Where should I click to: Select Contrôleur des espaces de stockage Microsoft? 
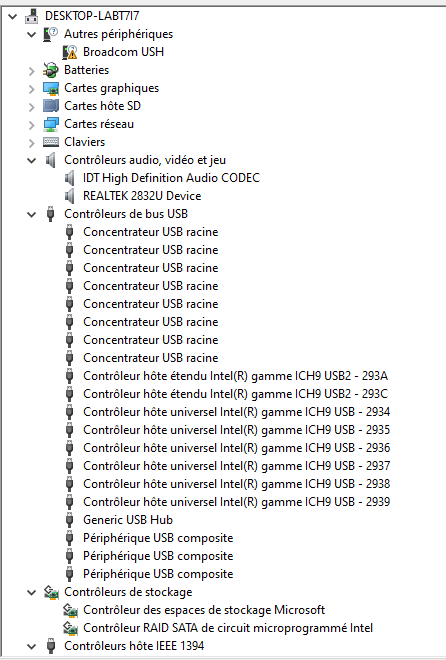tap(204, 610)
